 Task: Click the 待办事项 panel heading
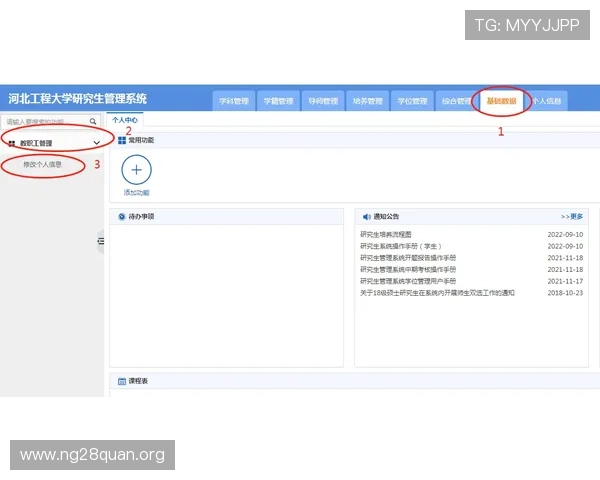[x=141, y=217]
